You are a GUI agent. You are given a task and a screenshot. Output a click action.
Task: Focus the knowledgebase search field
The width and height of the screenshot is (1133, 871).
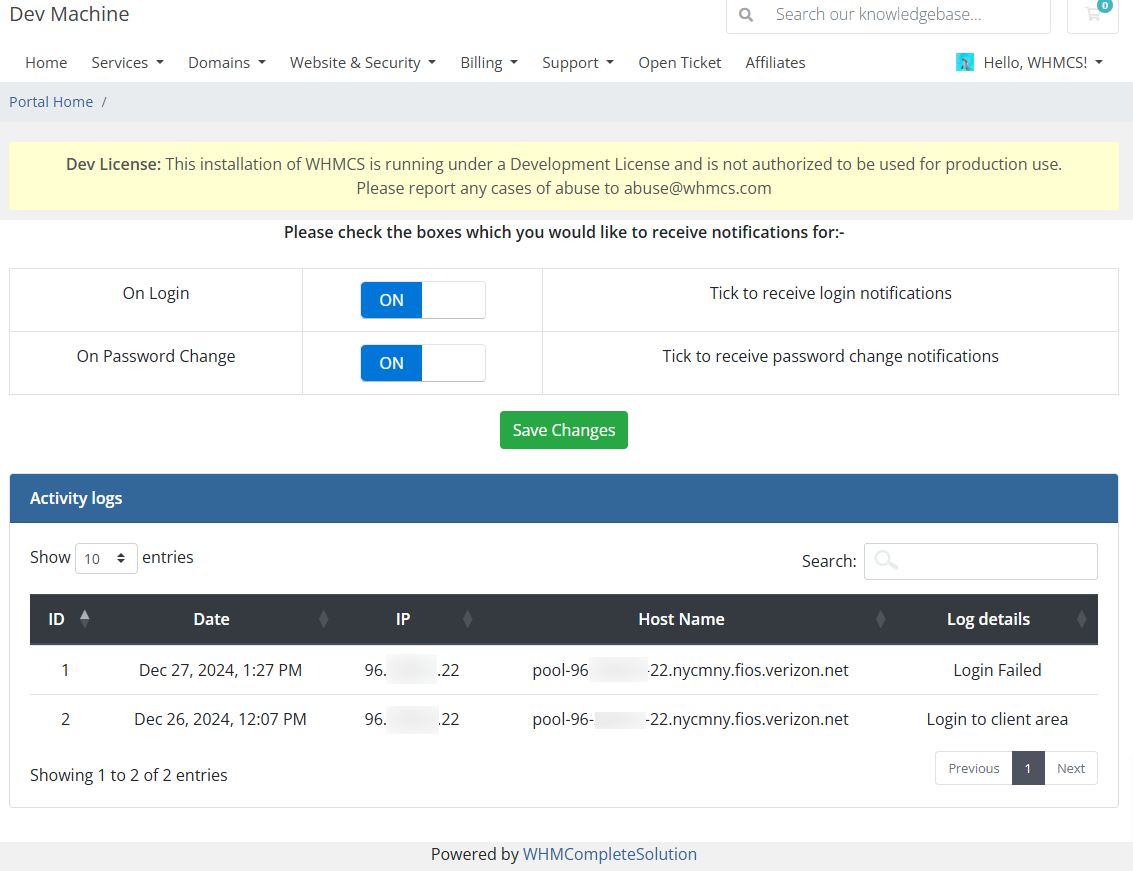tap(888, 14)
